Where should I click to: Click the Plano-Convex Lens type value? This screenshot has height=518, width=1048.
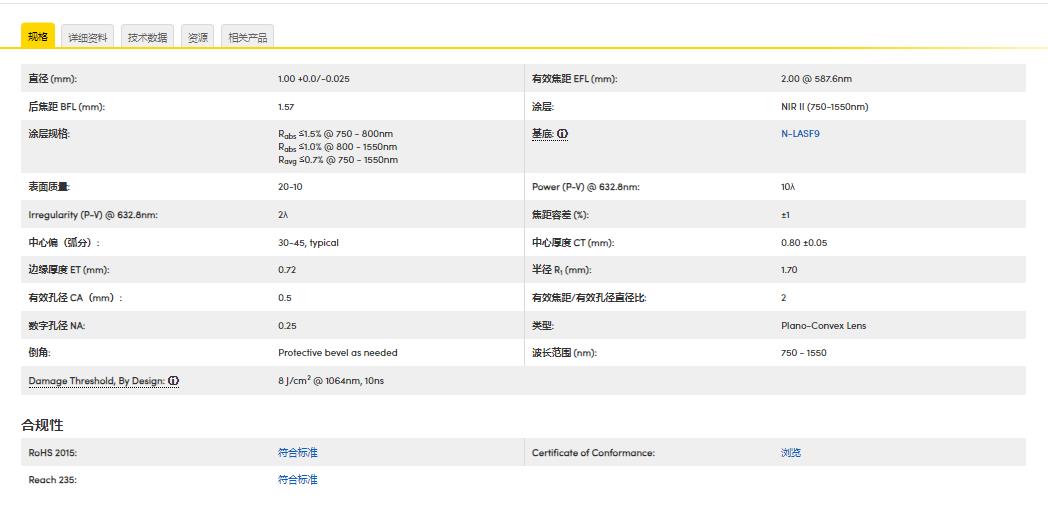tap(823, 326)
